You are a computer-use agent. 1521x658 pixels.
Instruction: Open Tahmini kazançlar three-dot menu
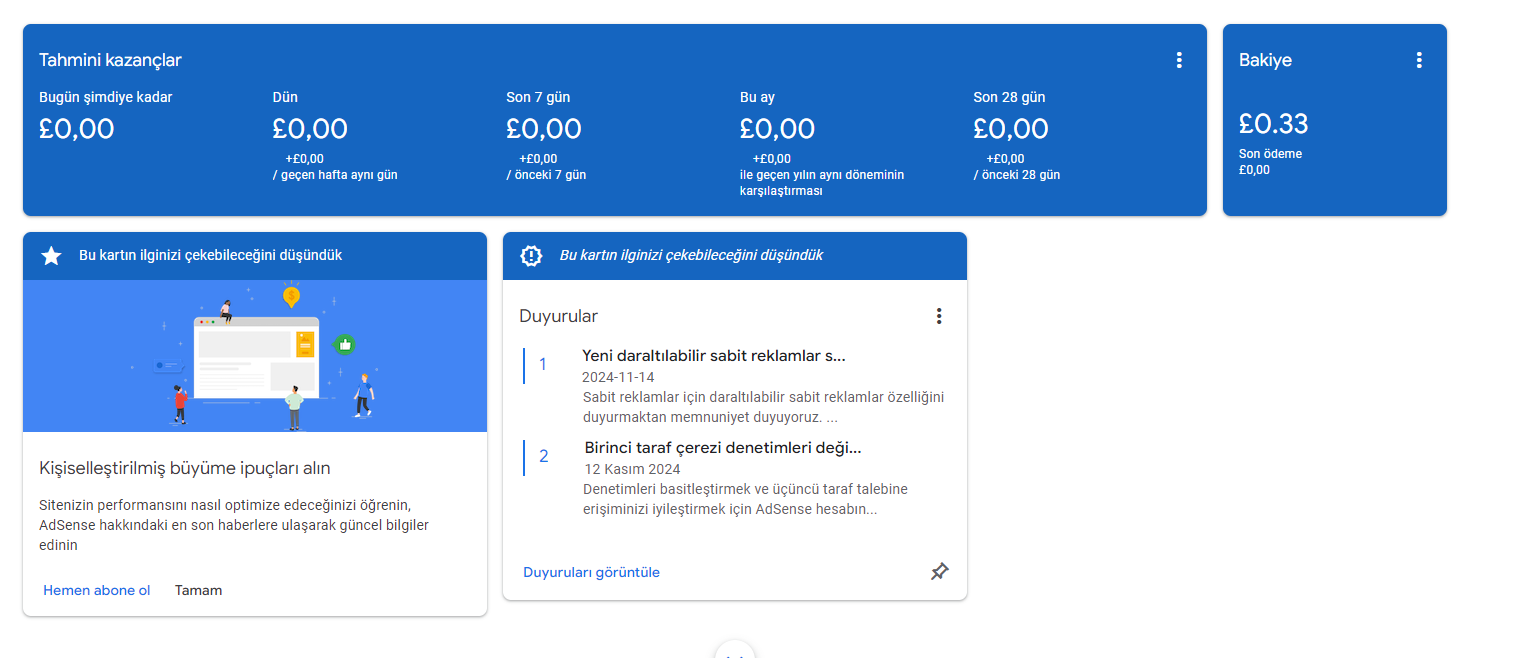coord(1179,60)
